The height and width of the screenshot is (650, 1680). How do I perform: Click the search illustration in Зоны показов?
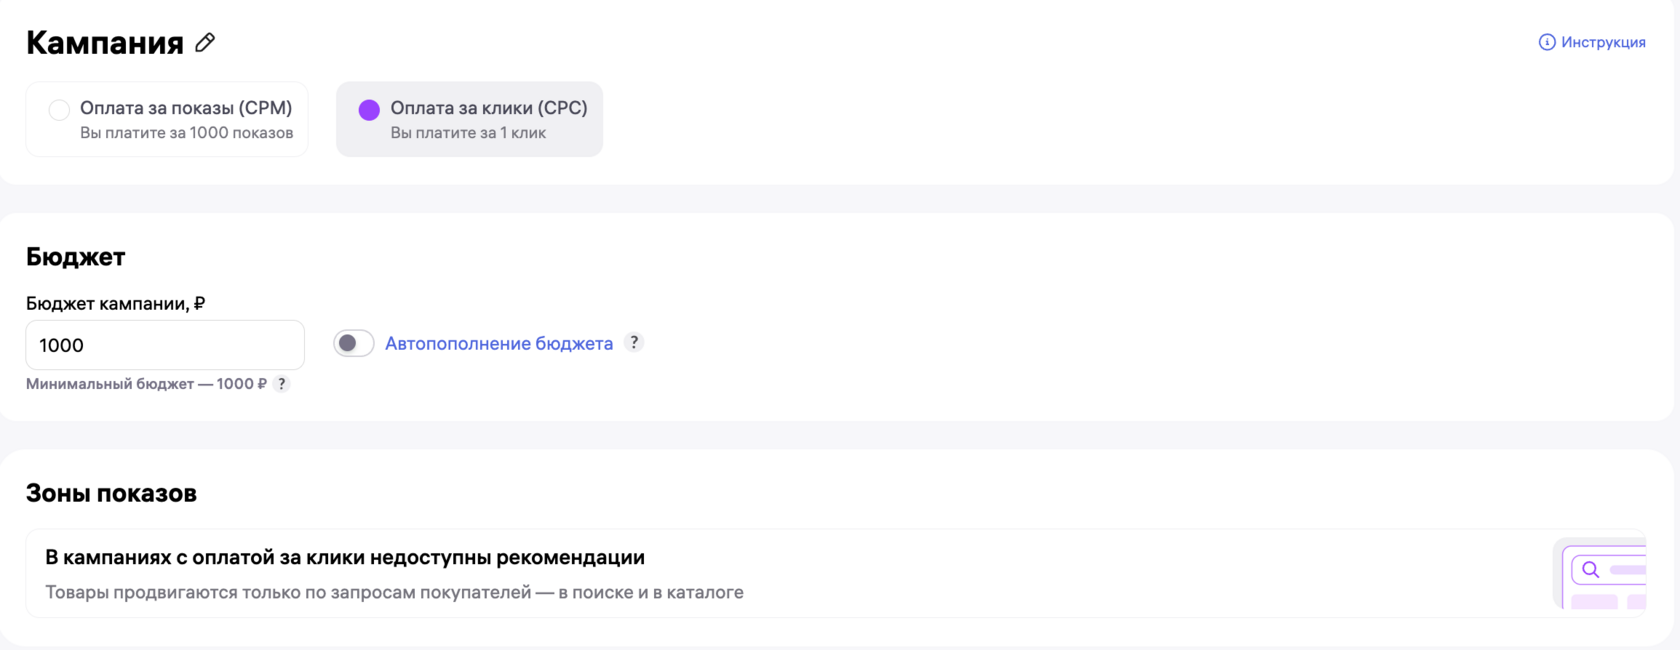tap(1602, 574)
